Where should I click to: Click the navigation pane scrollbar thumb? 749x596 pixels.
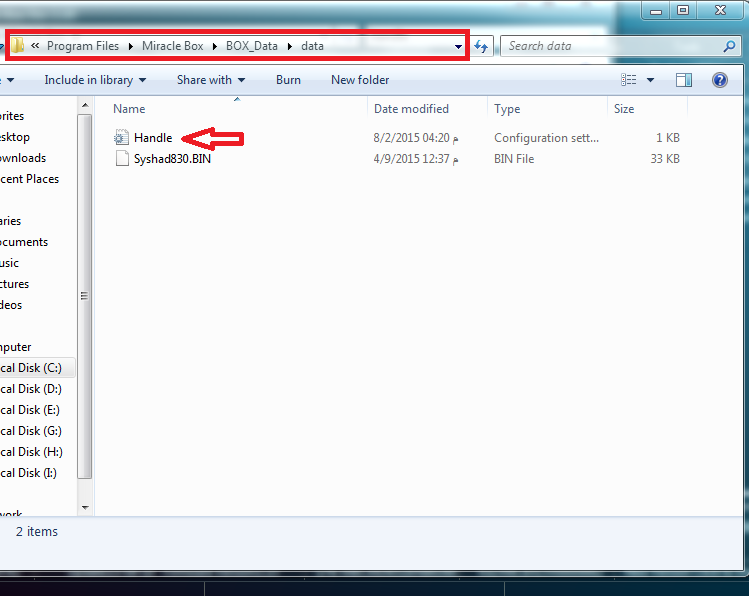tap(85, 296)
